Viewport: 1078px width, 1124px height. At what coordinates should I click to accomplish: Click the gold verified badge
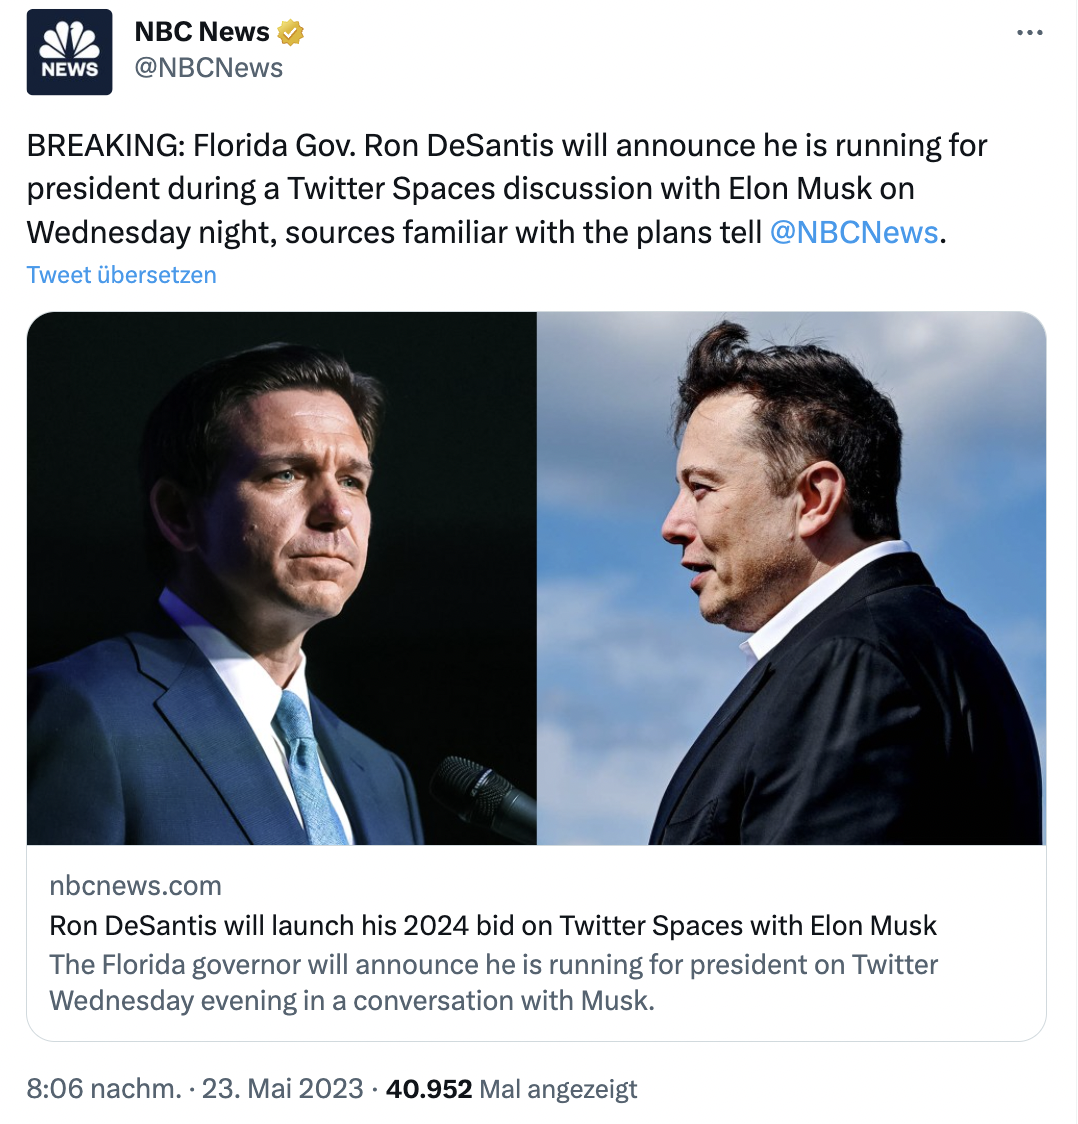tap(291, 32)
